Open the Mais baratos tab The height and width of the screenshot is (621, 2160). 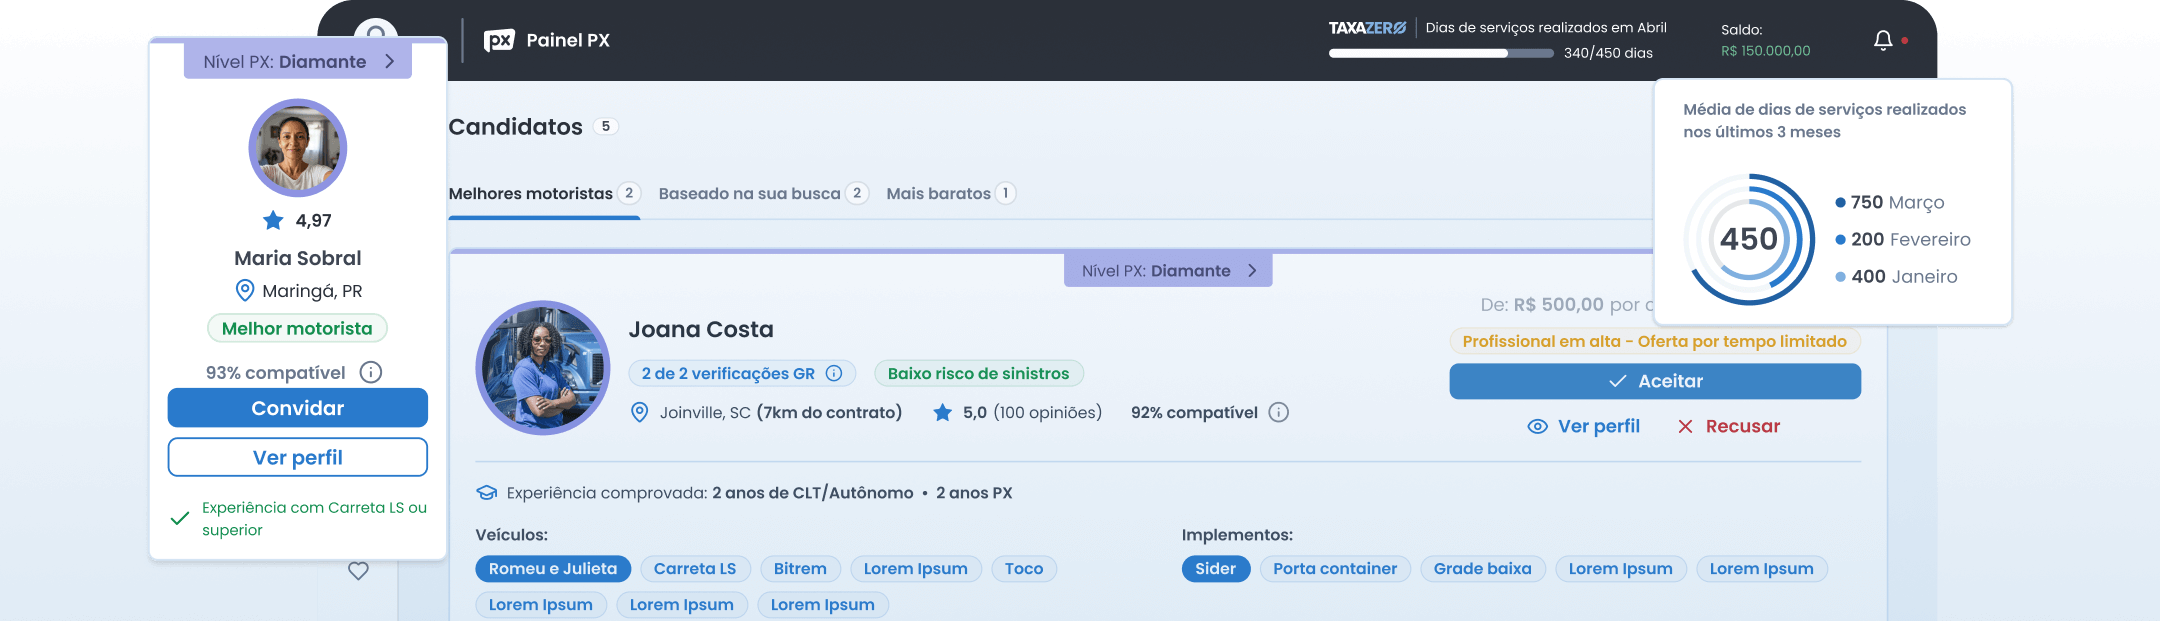(x=938, y=194)
